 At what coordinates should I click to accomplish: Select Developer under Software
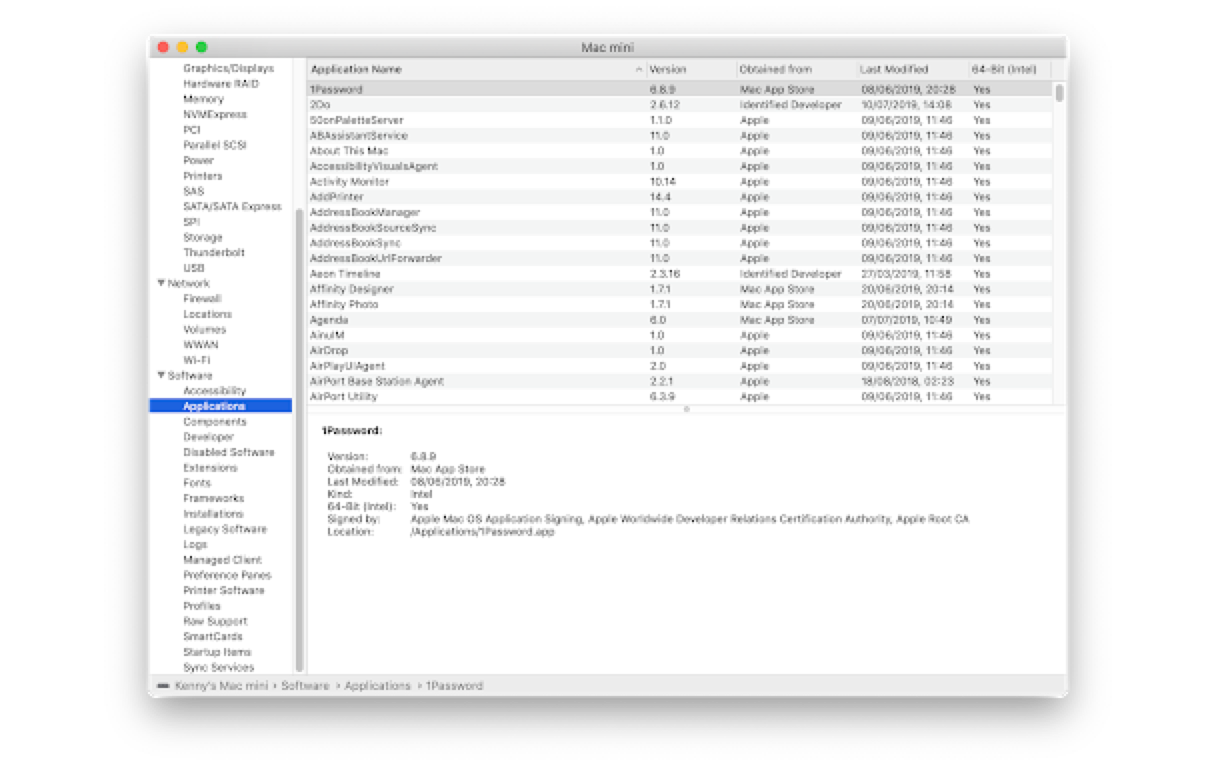point(208,437)
